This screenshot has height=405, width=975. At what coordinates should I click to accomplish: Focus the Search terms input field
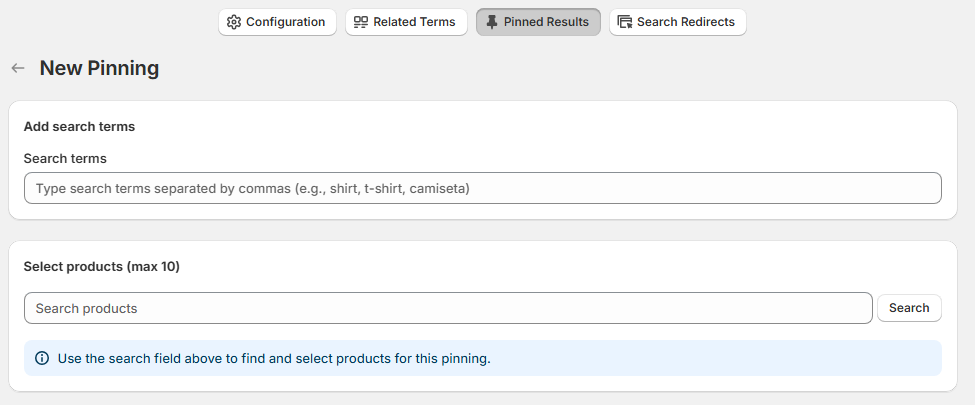[x=482, y=188]
